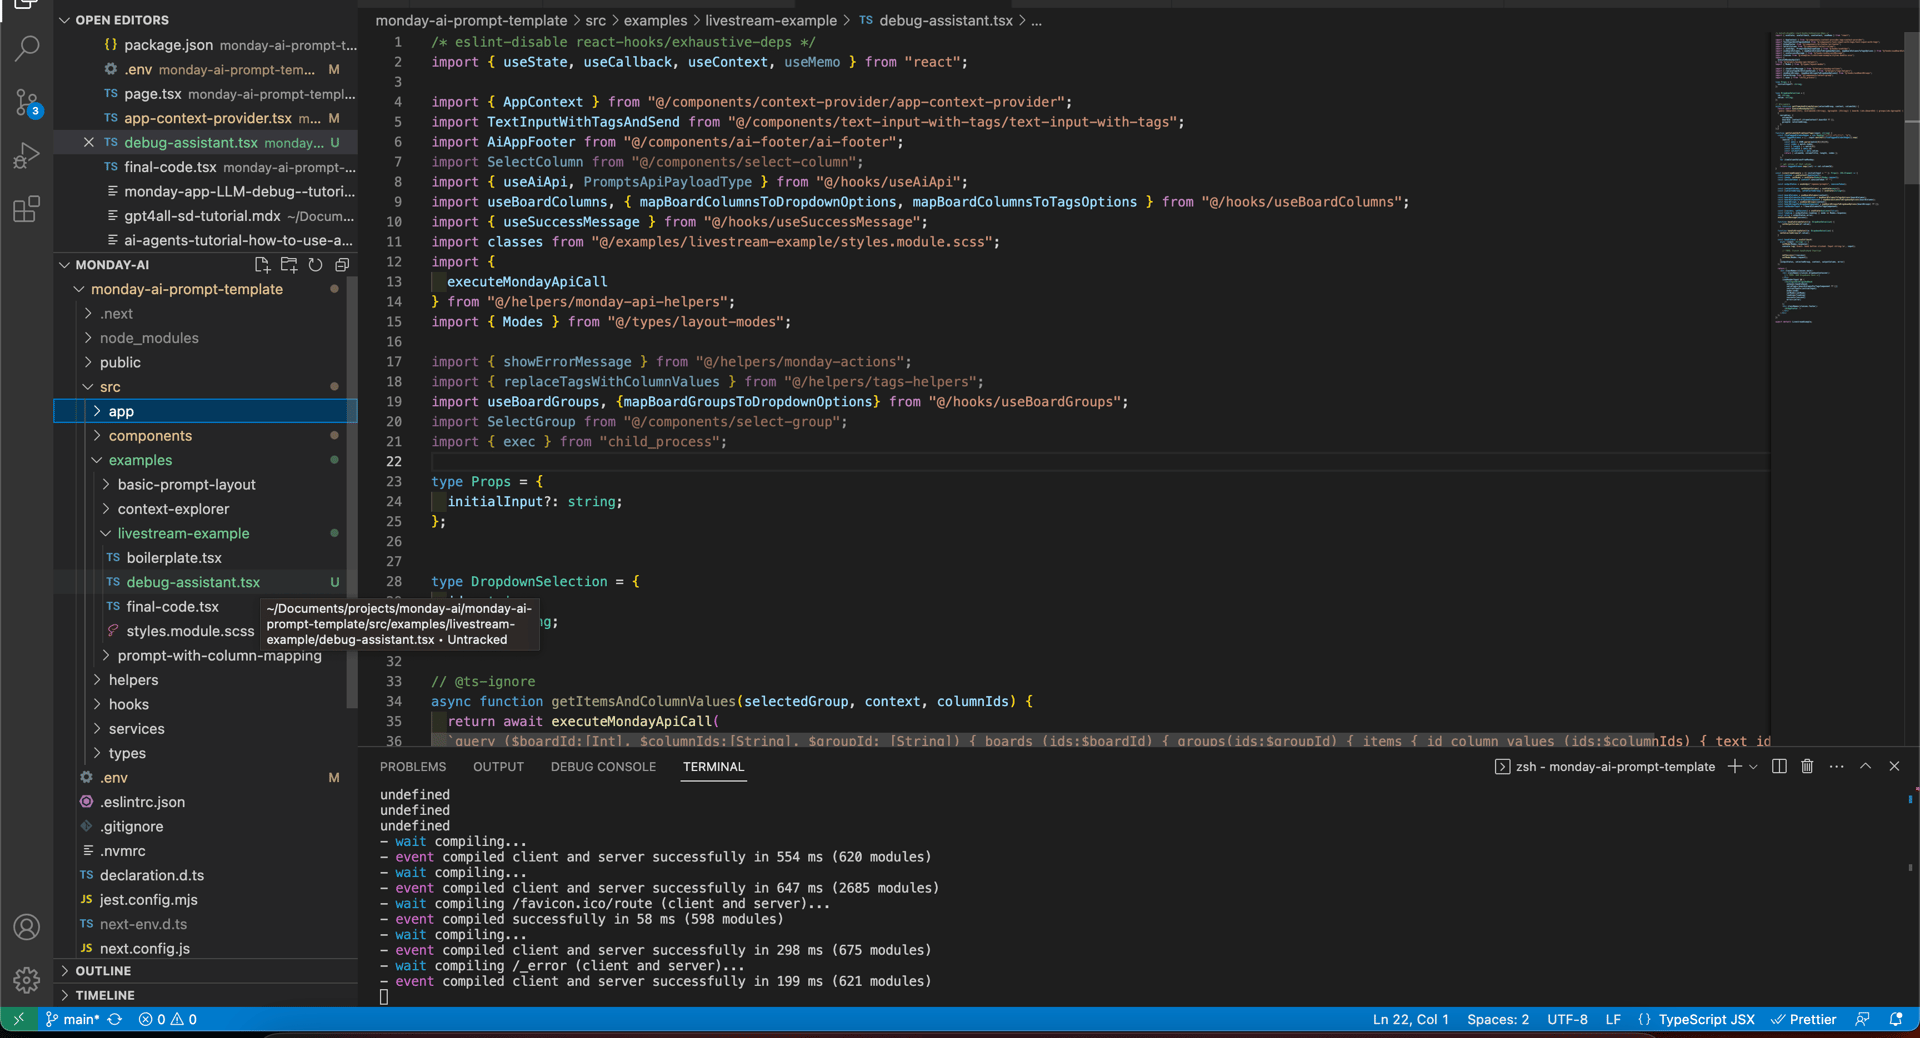Maximize the terminal panel size
Viewport: 1920px width, 1038px height.
click(x=1865, y=766)
